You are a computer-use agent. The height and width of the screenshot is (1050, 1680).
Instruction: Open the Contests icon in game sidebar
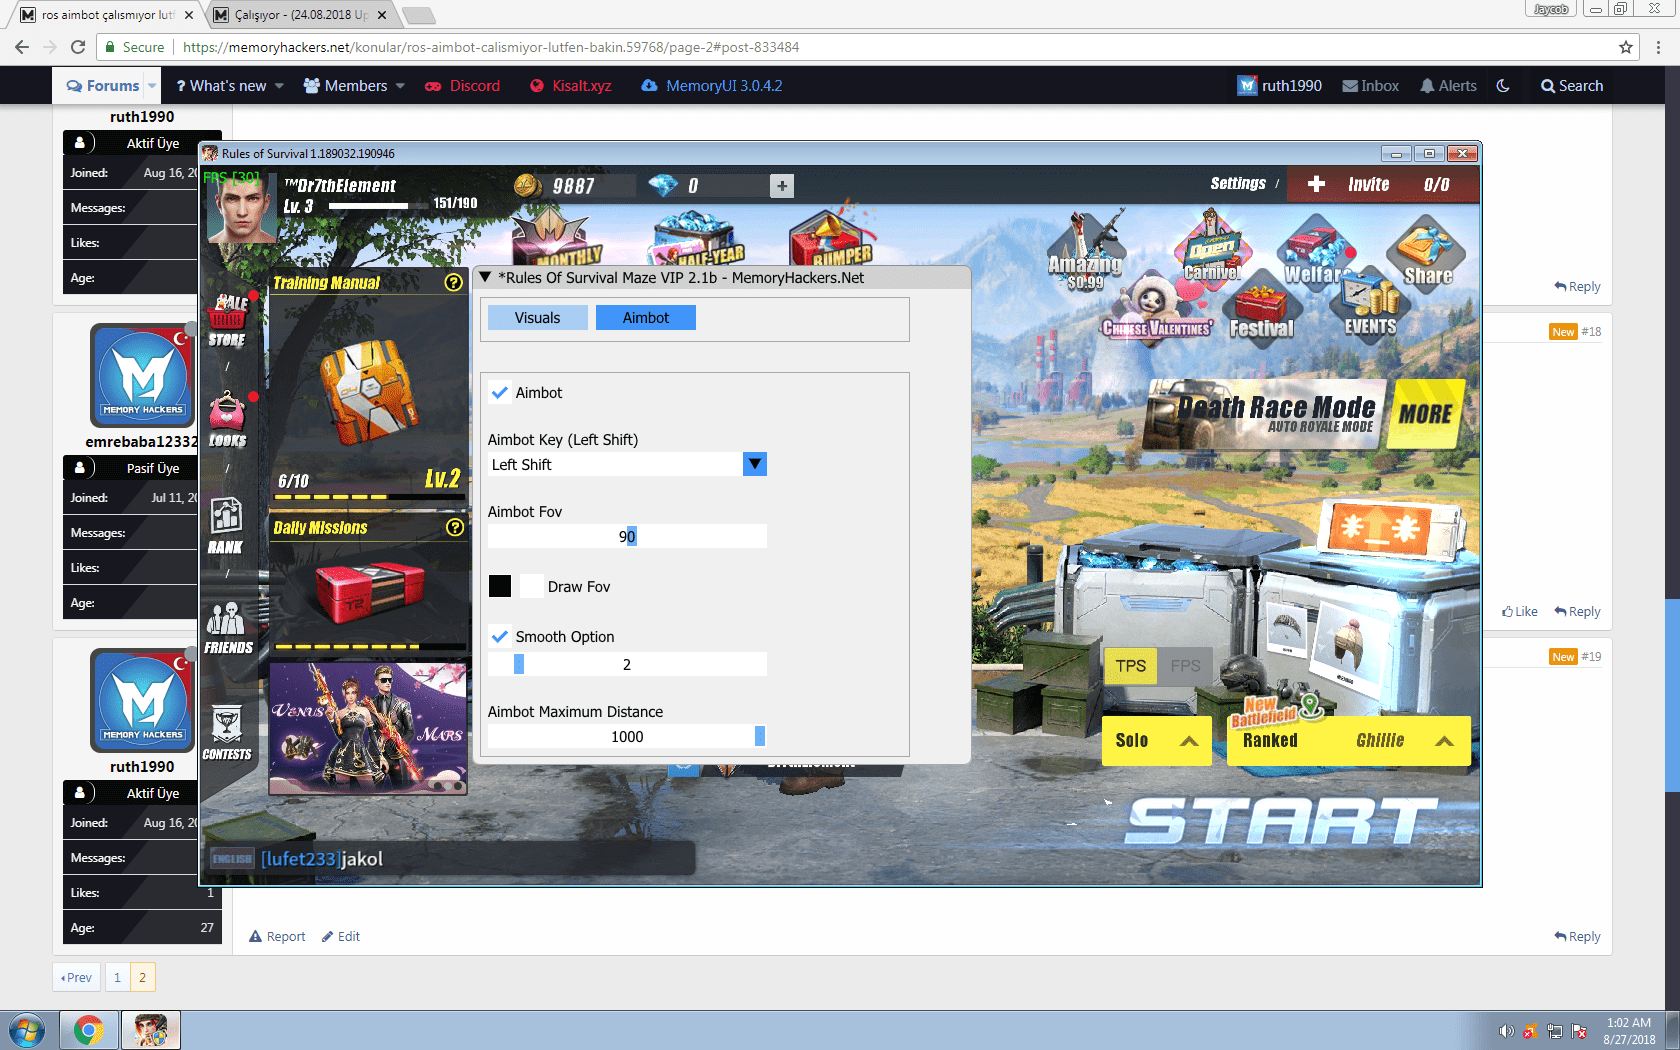tap(227, 734)
